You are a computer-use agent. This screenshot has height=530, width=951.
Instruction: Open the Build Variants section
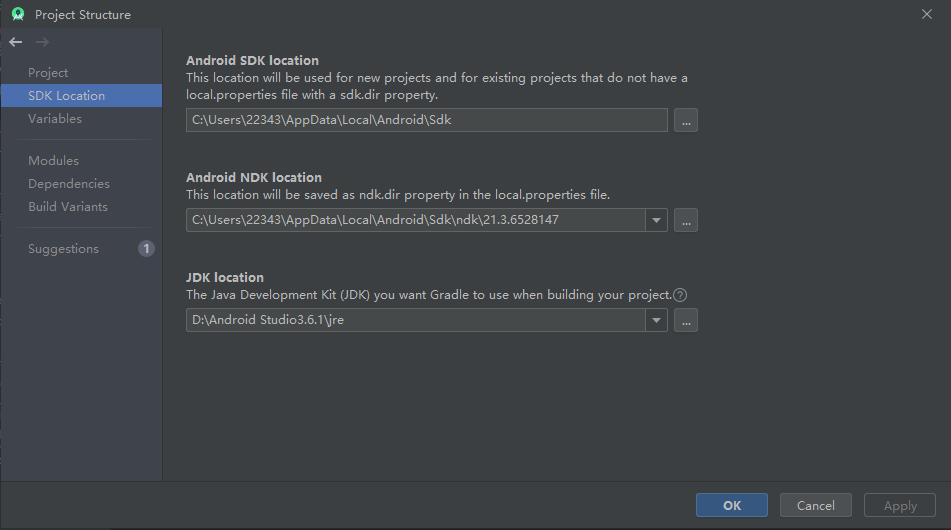[x=81, y=207]
